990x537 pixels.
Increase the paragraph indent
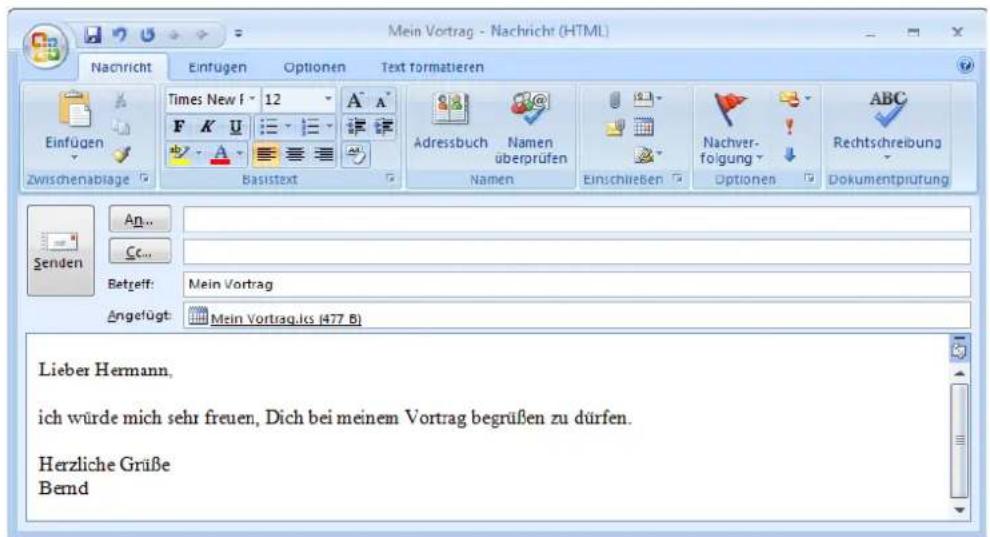pyautogui.click(x=383, y=127)
